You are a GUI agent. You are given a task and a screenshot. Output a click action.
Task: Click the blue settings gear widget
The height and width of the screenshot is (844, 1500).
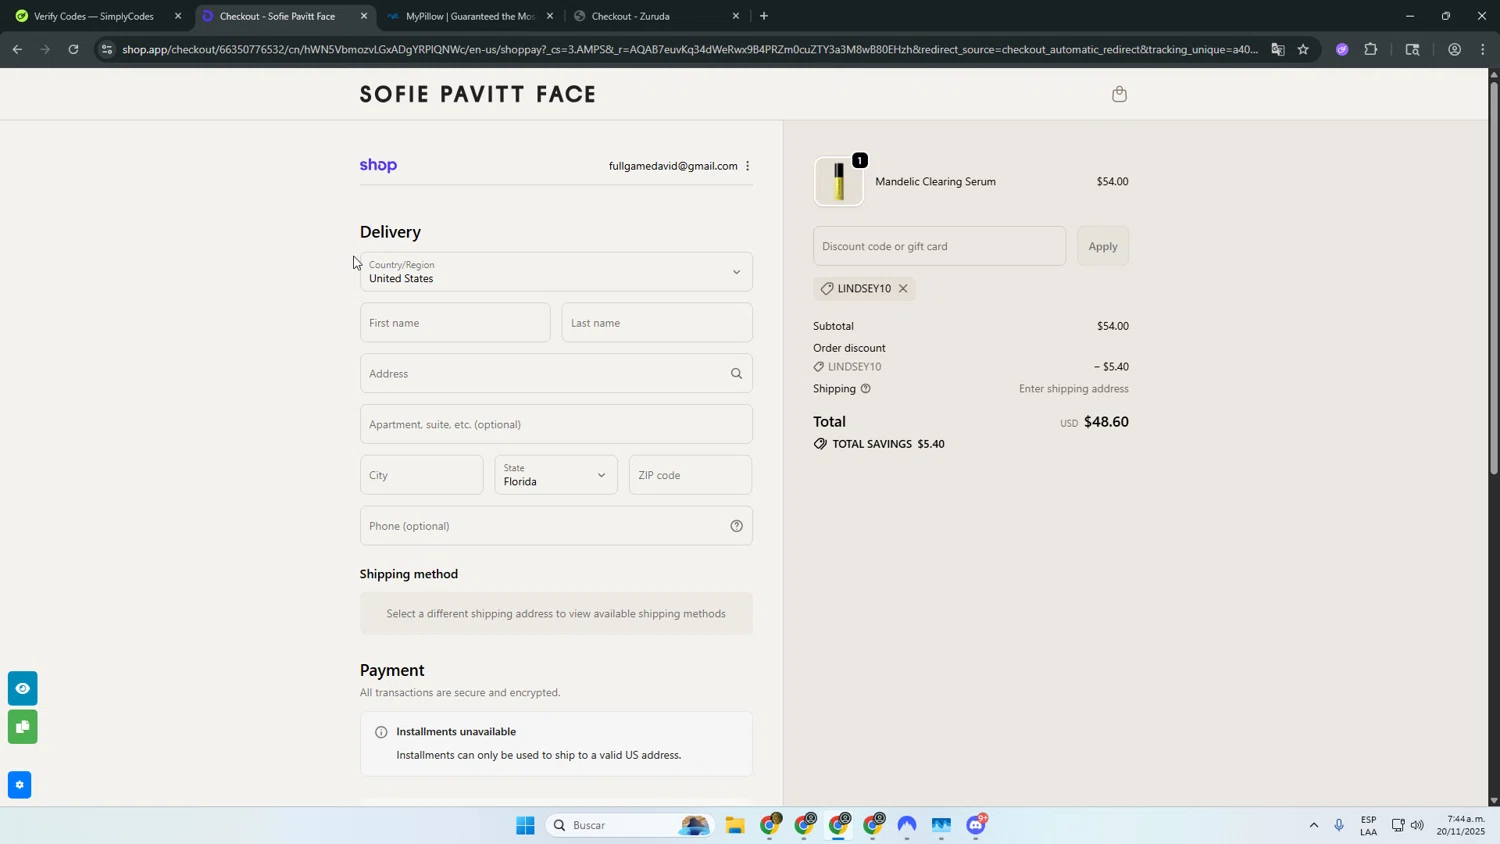click(x=19, y=785)
